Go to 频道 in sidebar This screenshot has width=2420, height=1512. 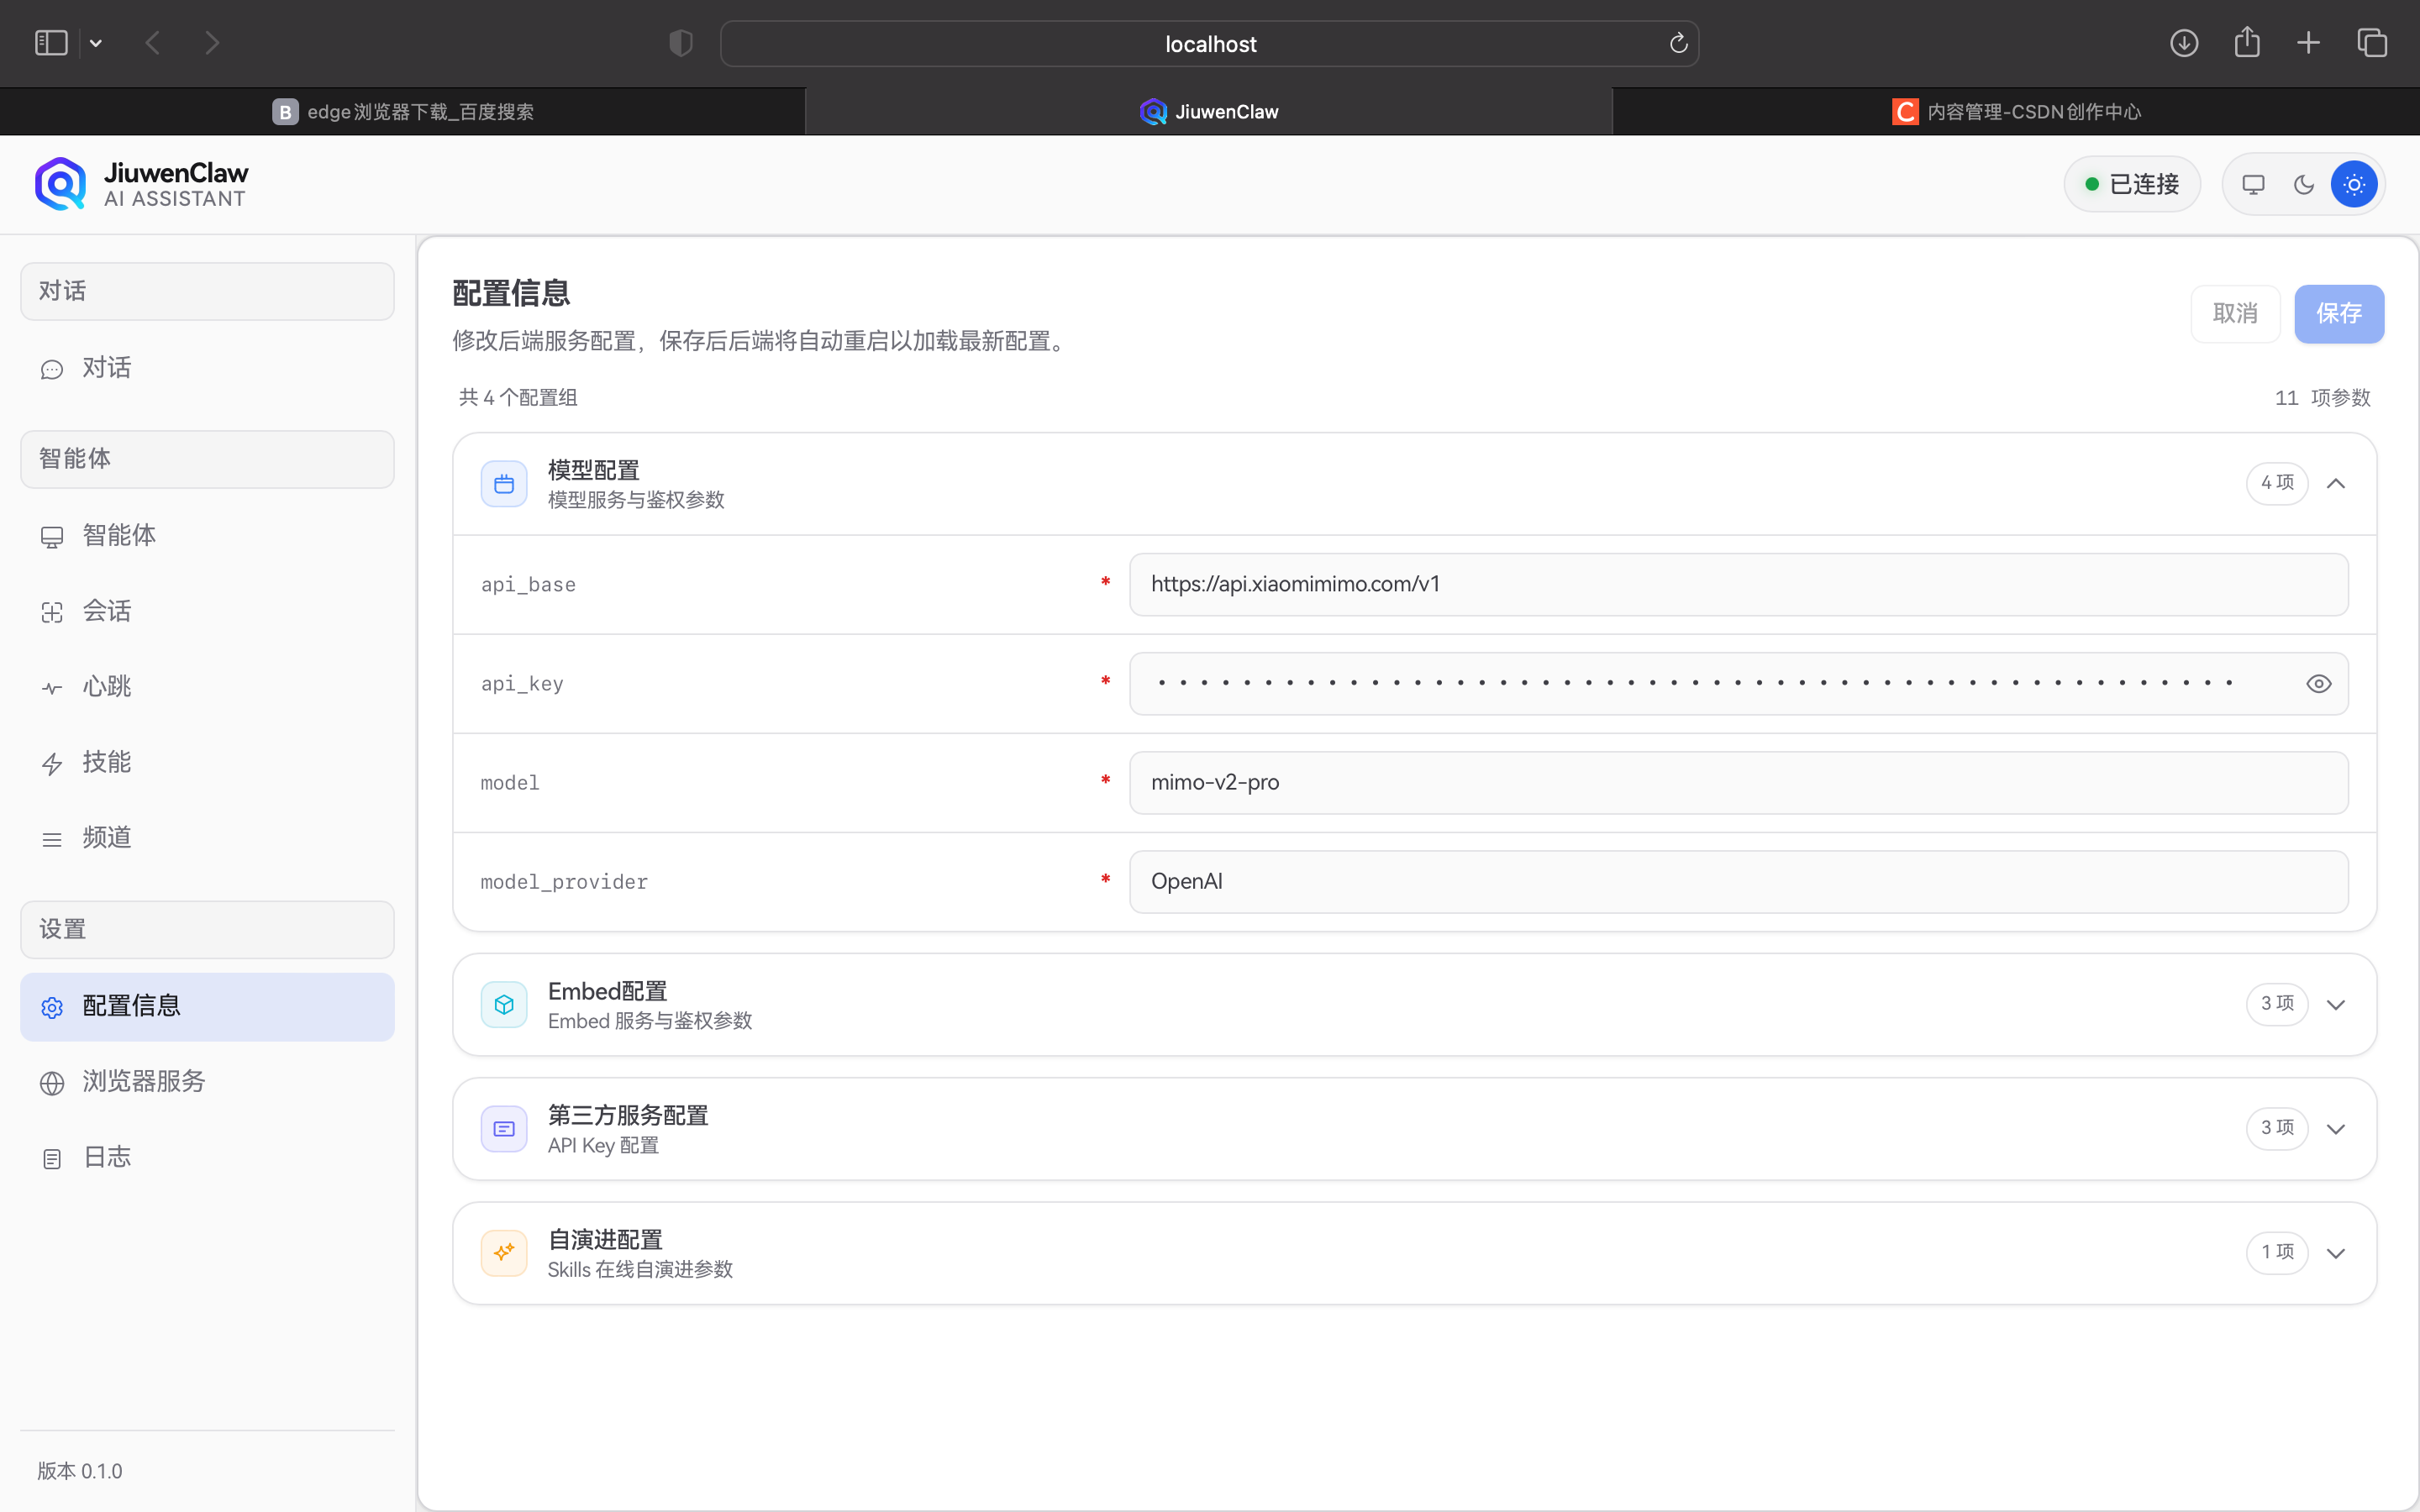point(106,838)
